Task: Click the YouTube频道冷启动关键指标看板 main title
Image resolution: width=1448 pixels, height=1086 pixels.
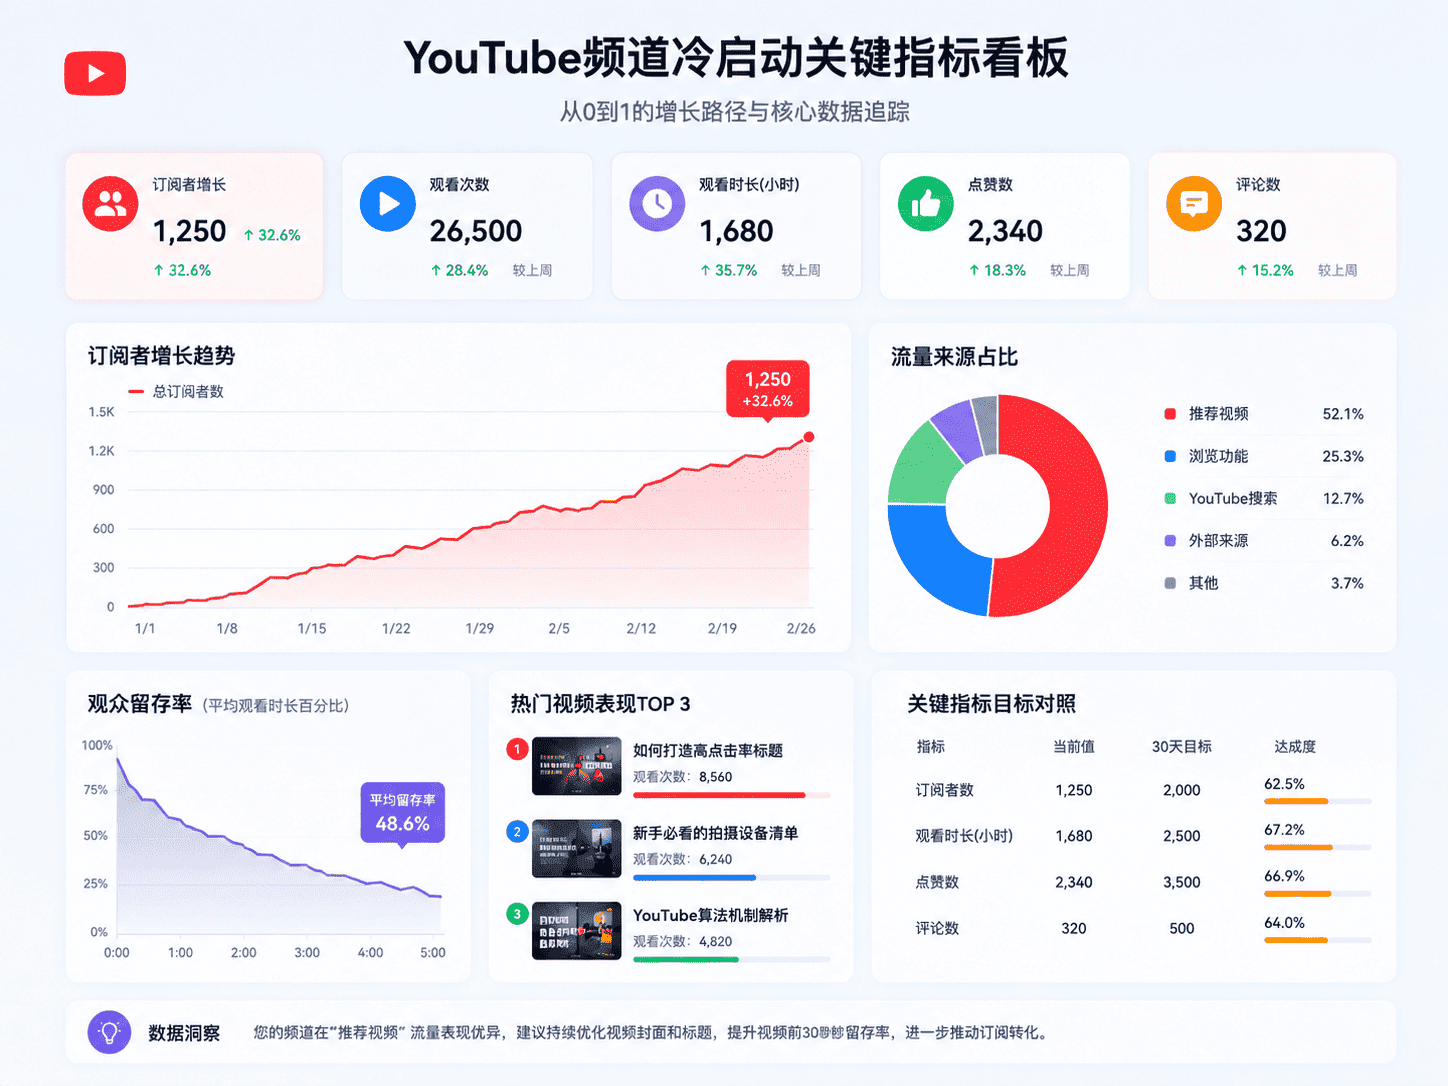Action: (736, 58)
